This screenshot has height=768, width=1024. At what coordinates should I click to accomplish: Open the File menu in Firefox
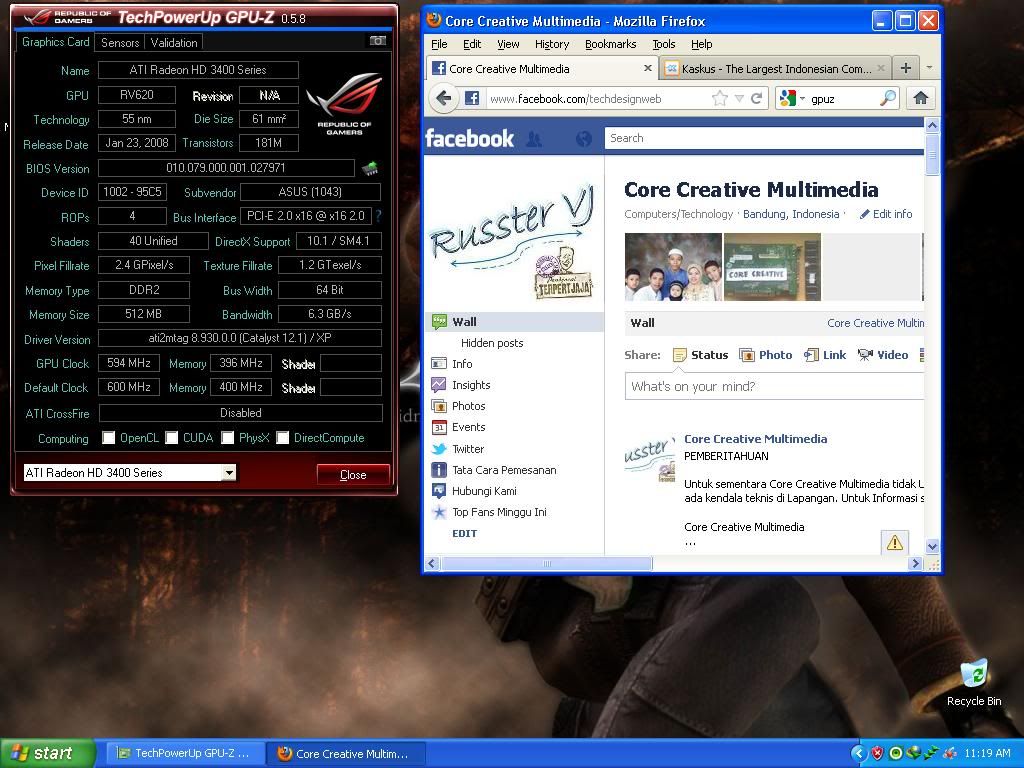tap(440, 44)
